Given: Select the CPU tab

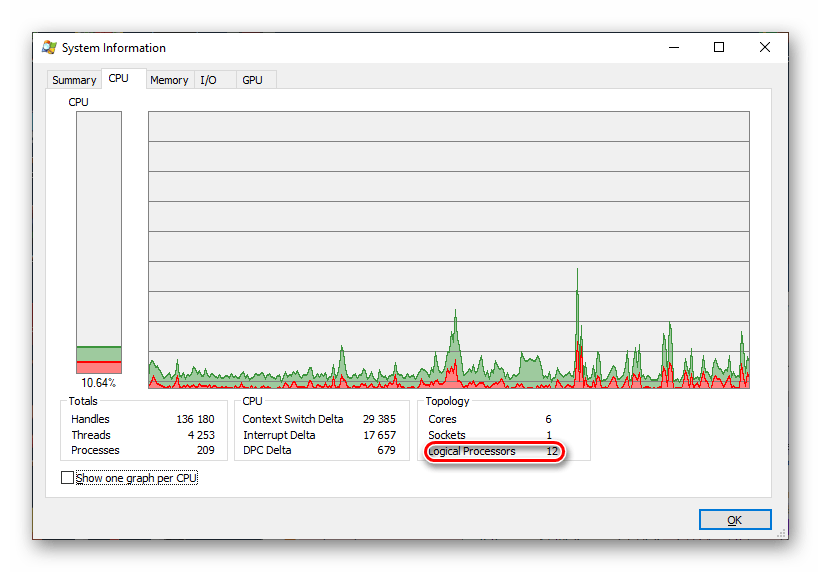Looking at the screenshot, I should [118, 79].
